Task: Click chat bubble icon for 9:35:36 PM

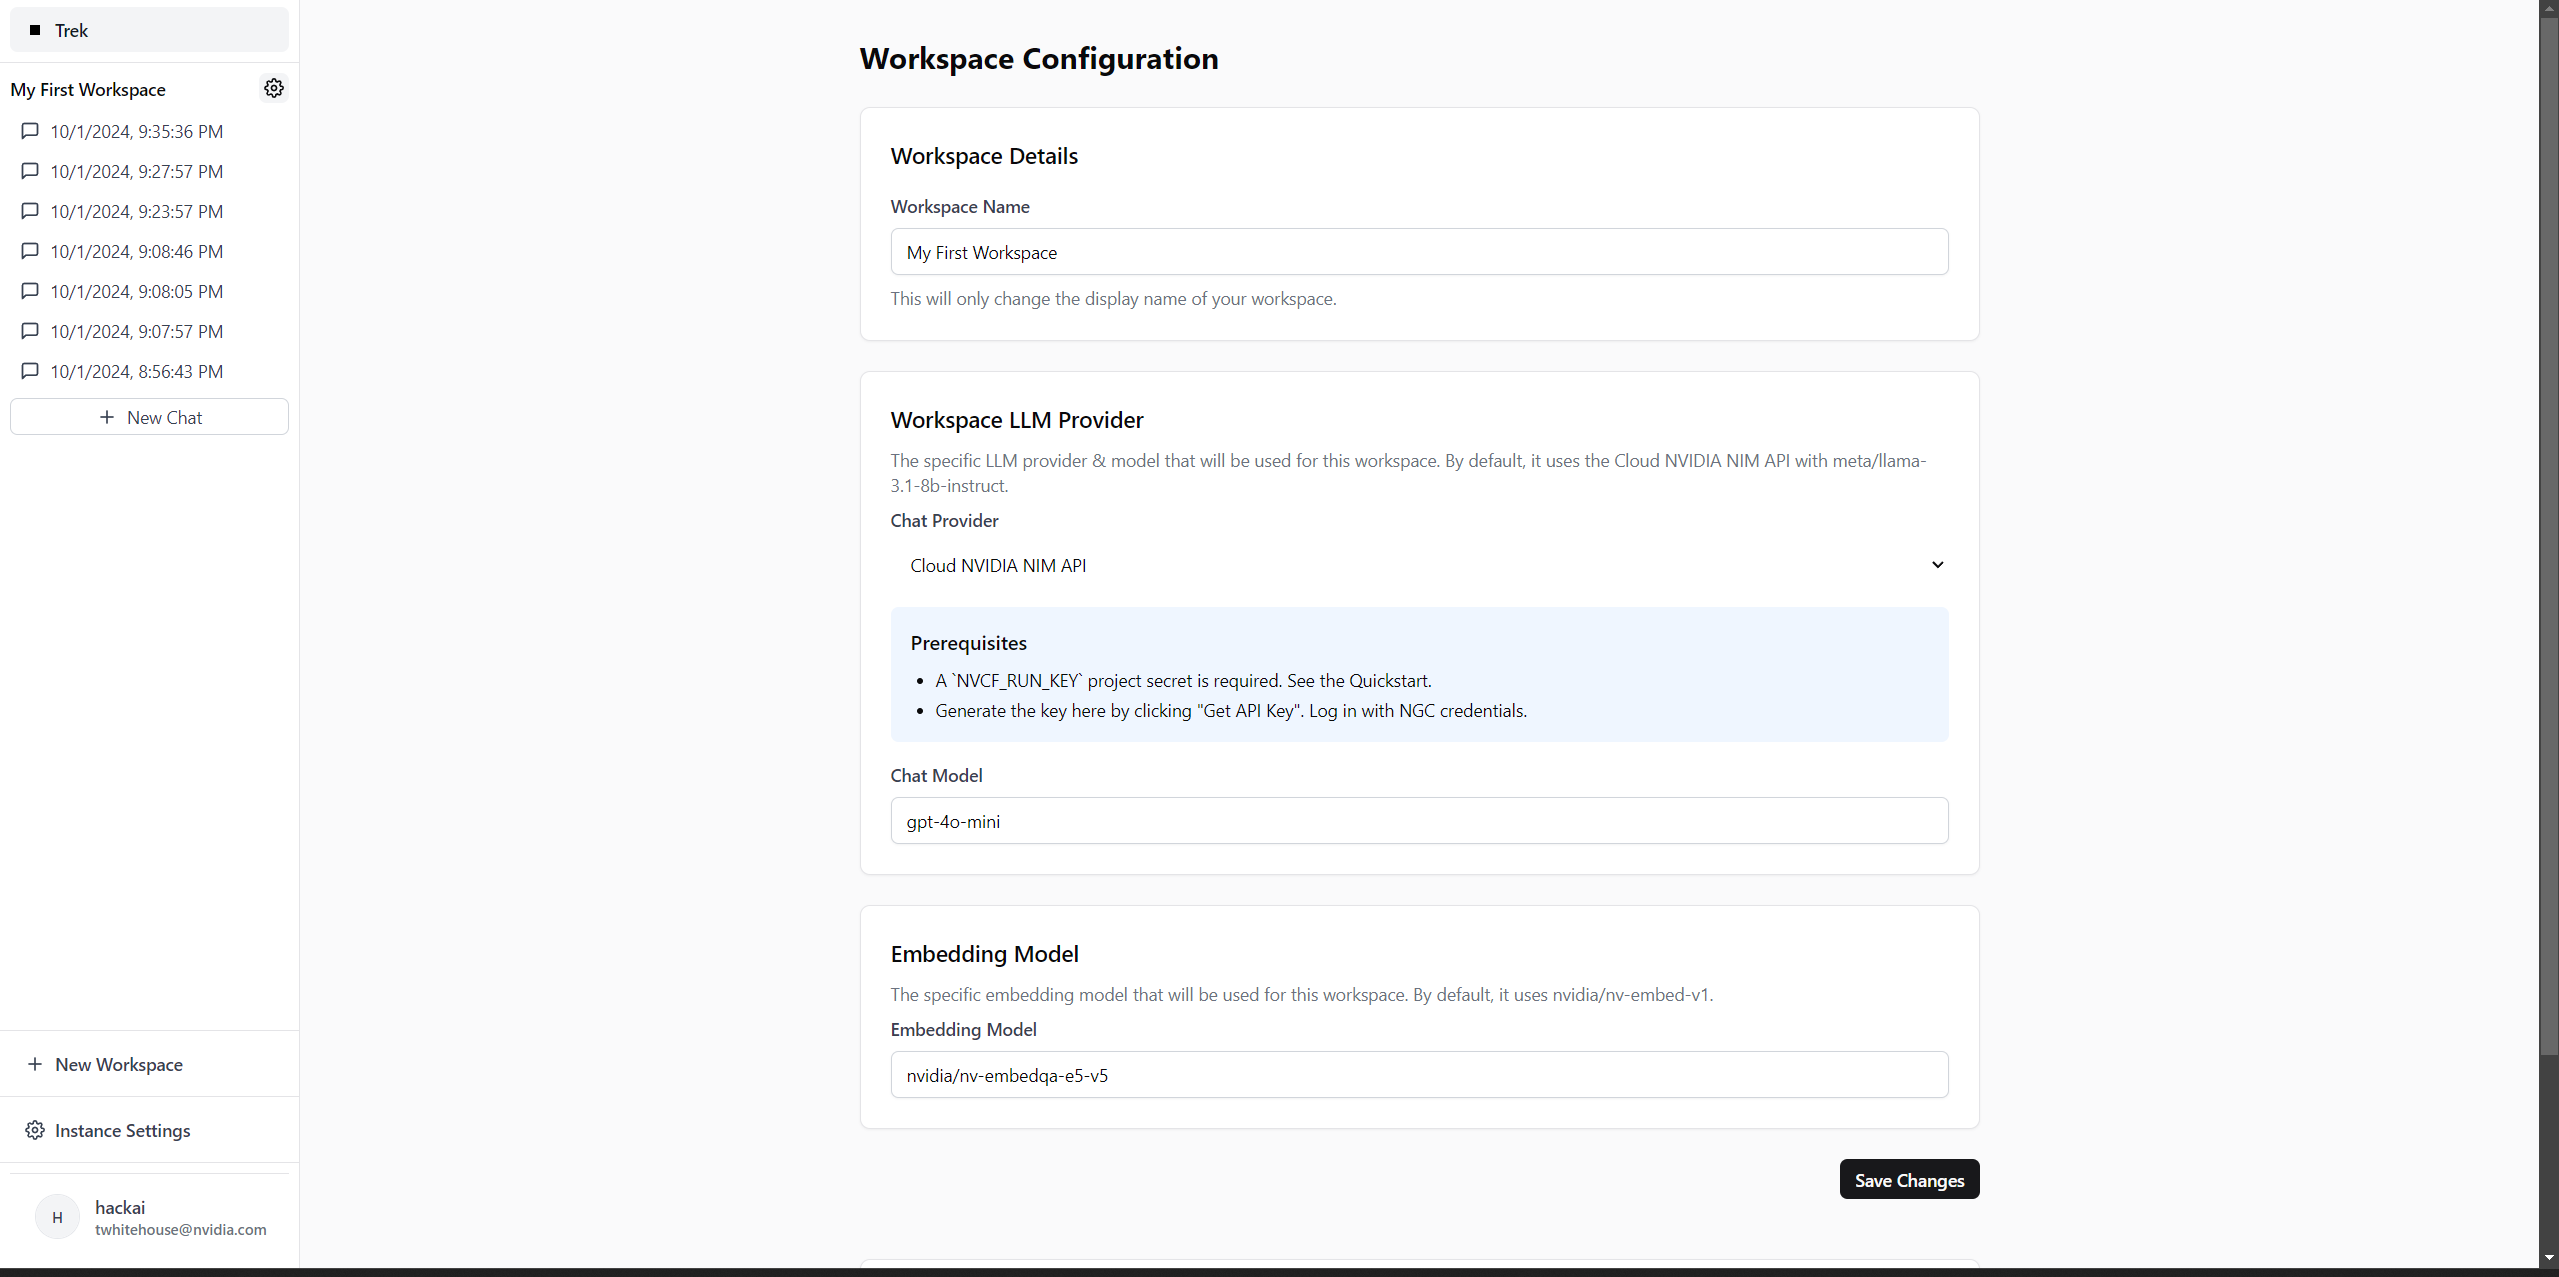Action: [30, 131]
